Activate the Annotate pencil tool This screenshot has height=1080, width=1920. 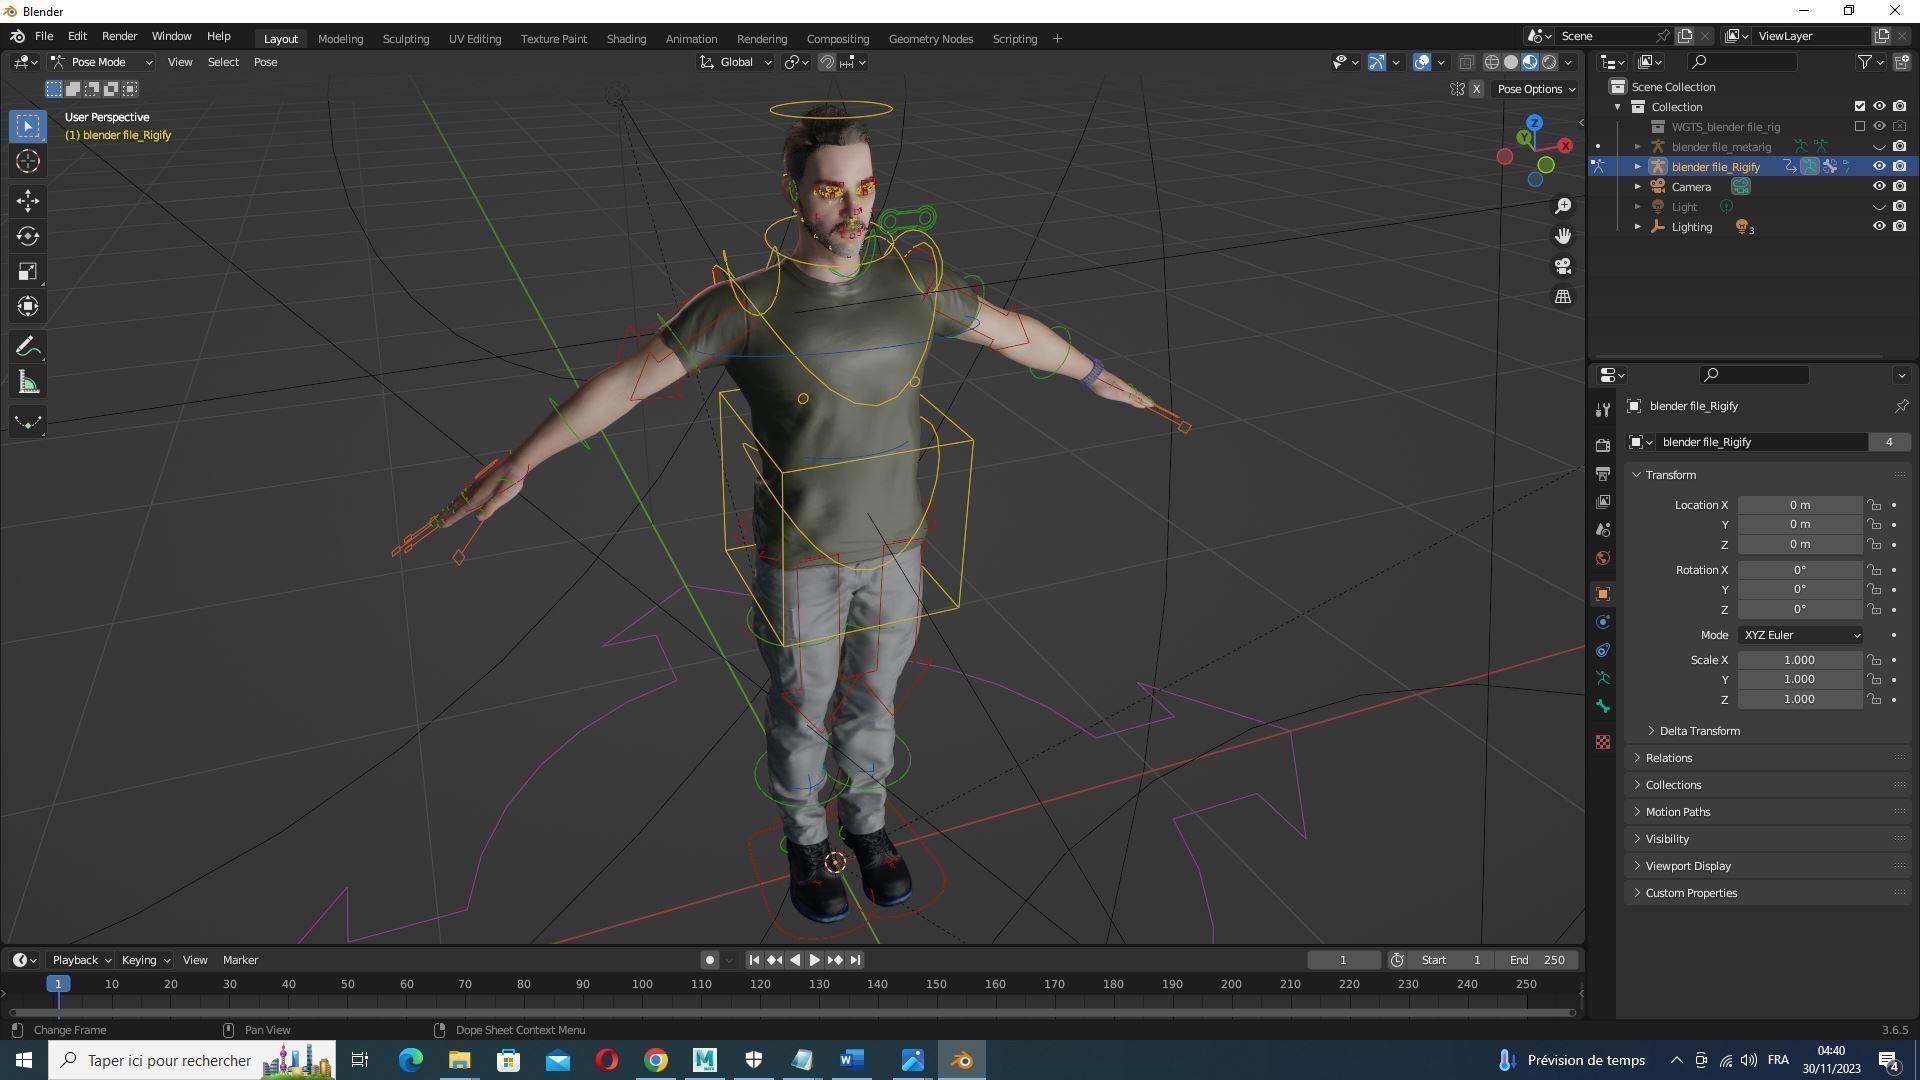27,347
